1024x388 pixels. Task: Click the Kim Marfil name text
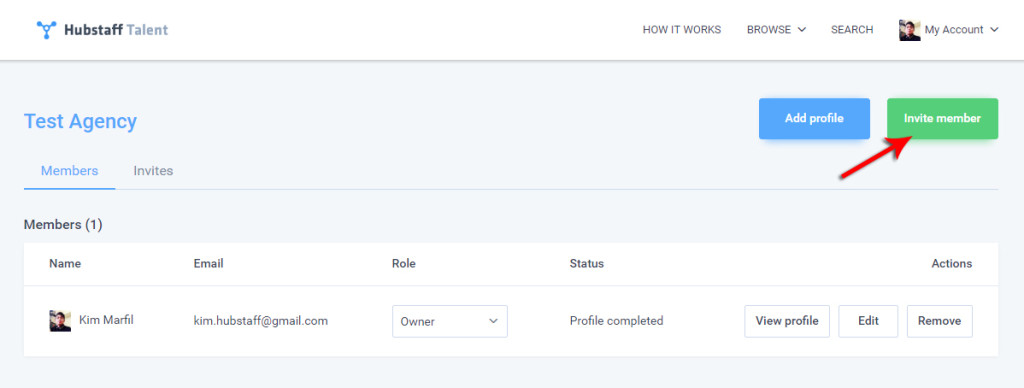click(106, 320)
